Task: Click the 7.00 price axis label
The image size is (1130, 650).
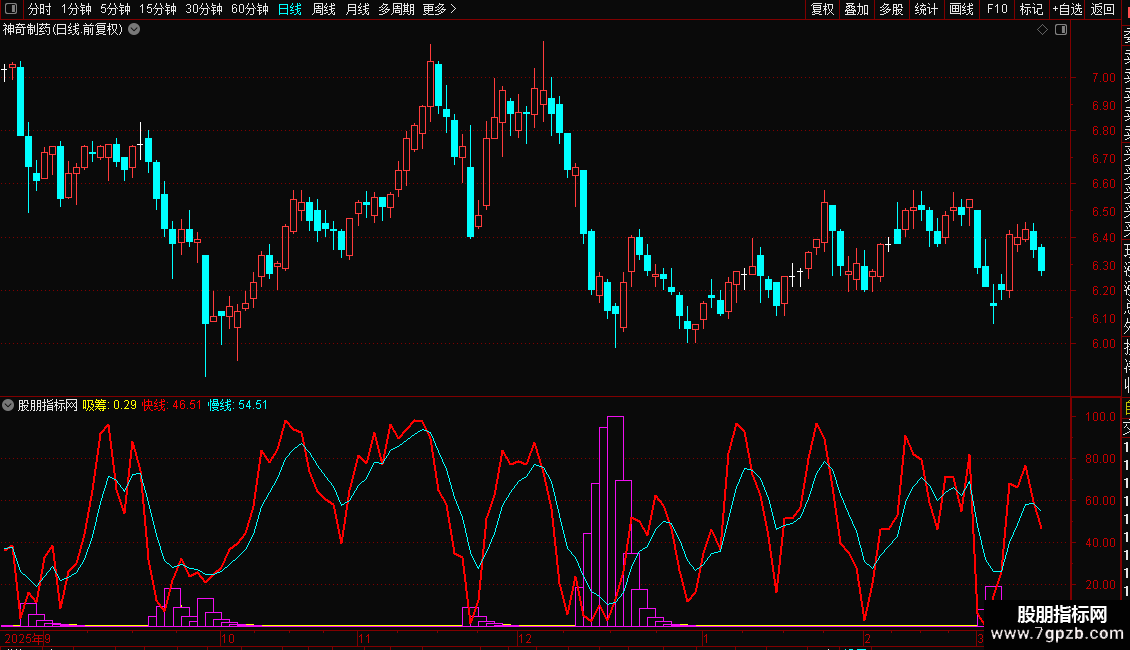Action: [x=1103, y=78]
